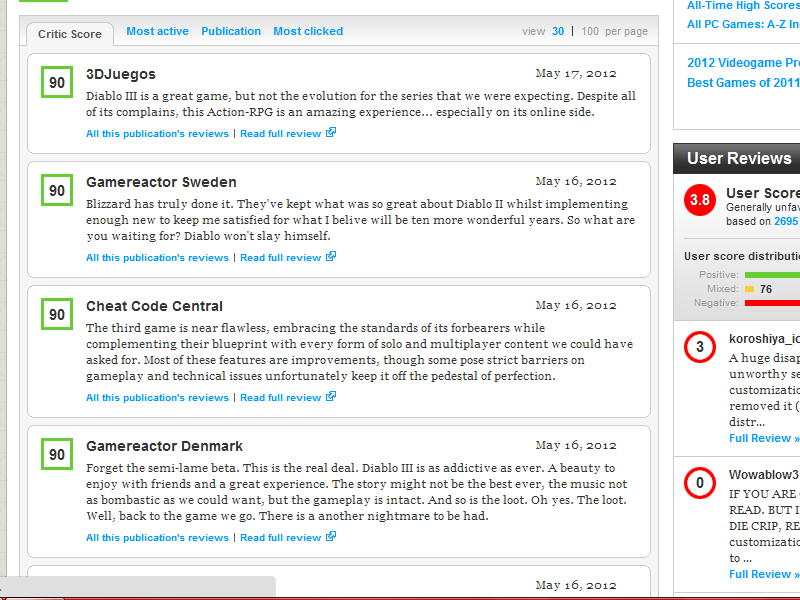Open Wowablow3's Full Review link
This screenshot has height=600, width=800.
click(764, 574)
